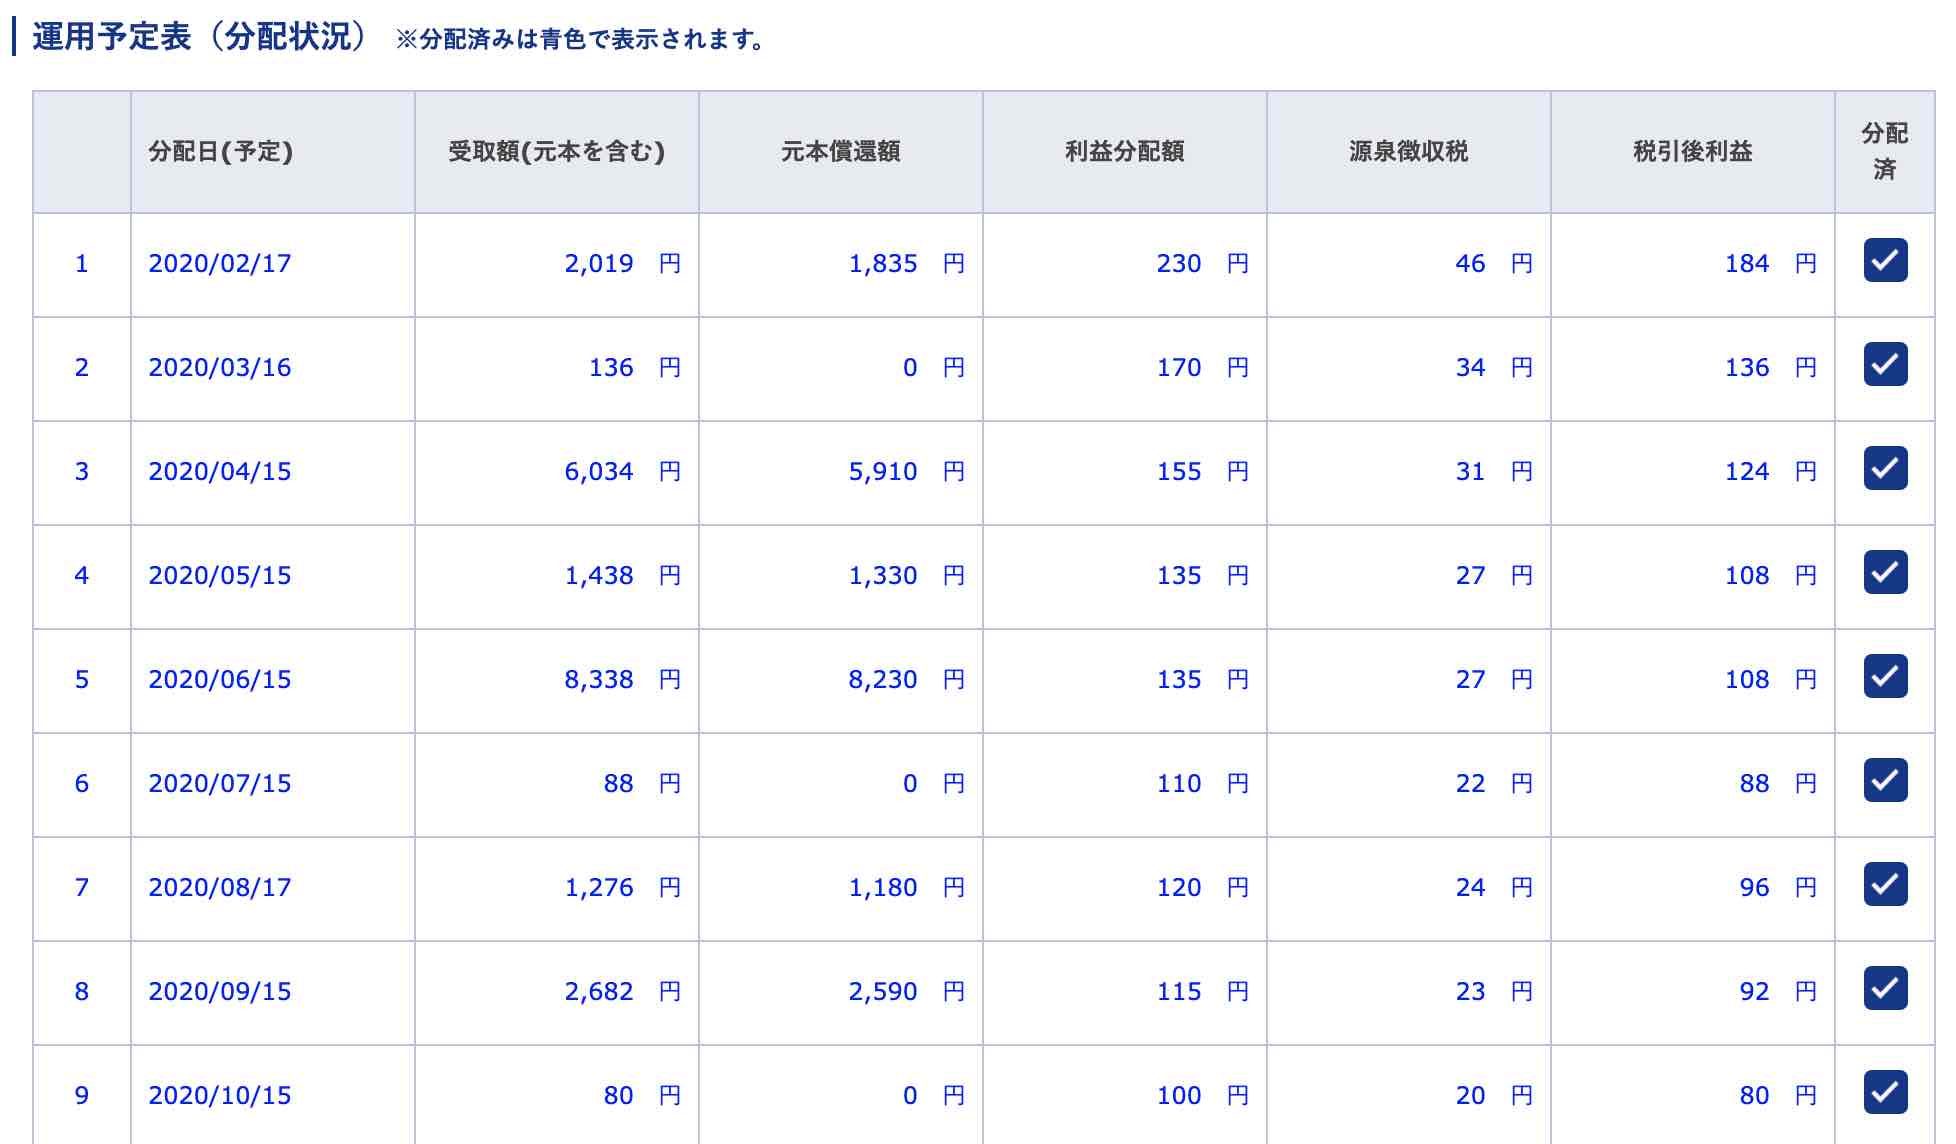This screenshot has width=1956, height=1144.
Task: Click the withholding tax 31 円
Action: point(1494,471)
